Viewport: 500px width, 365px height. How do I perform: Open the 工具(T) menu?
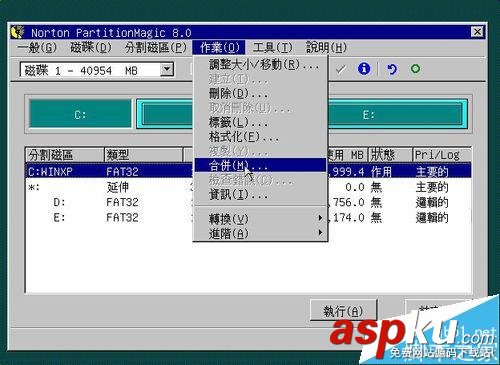coord(272,48)
